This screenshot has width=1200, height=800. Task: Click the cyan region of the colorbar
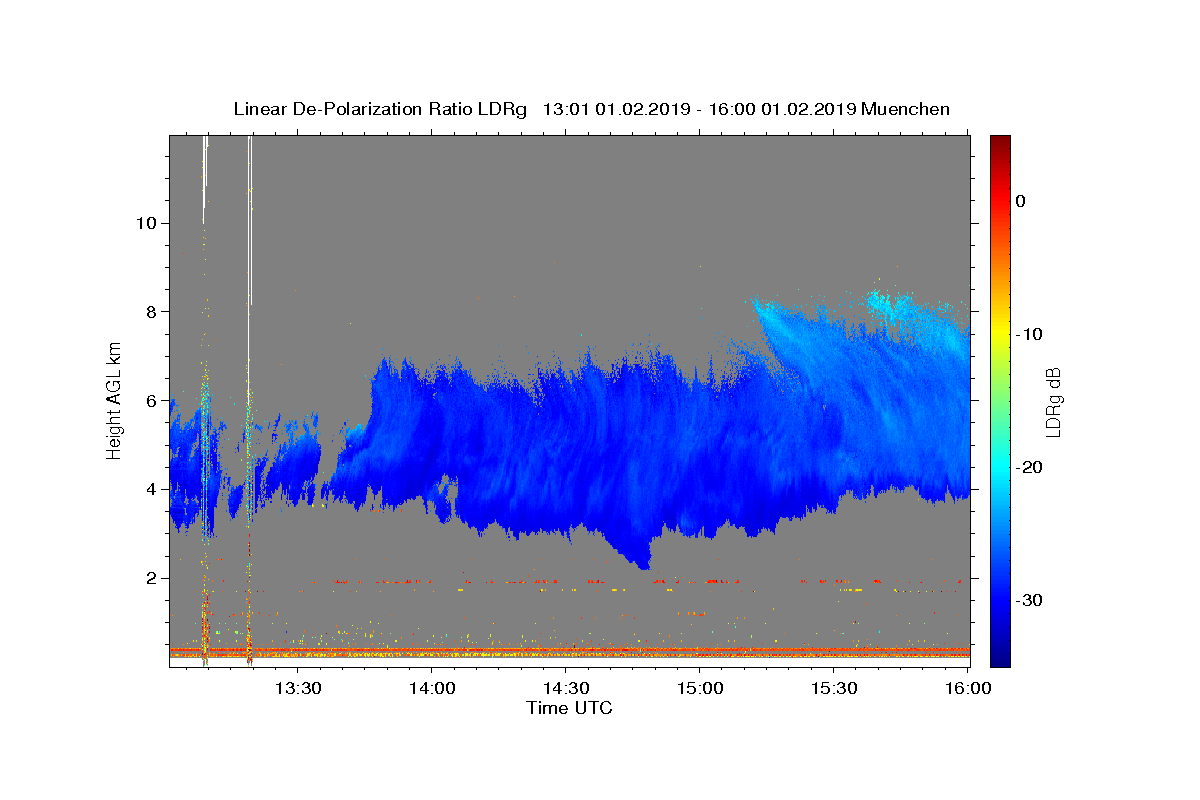(999, 467)
